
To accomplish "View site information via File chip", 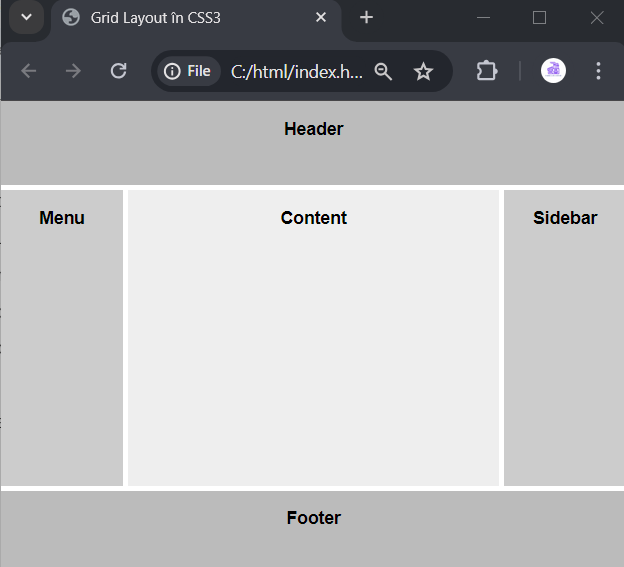I will click(189, 71).
